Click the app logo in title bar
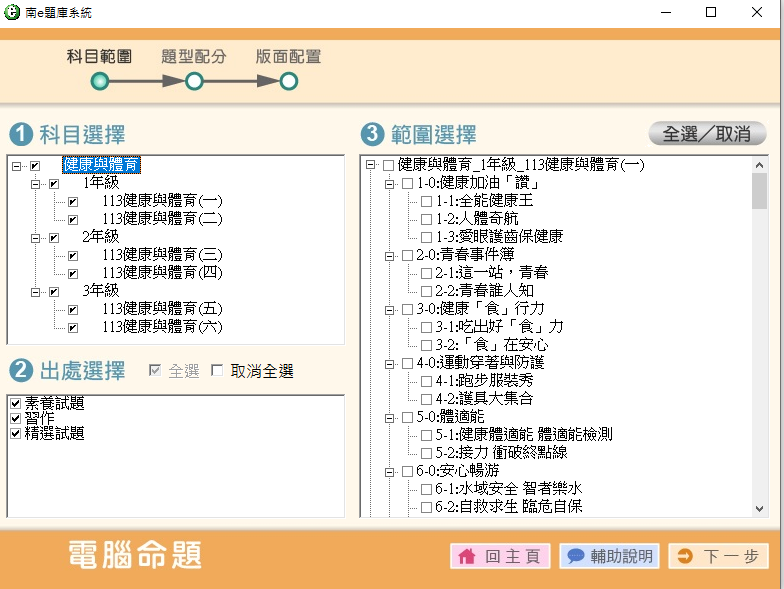 click(12, 12)
